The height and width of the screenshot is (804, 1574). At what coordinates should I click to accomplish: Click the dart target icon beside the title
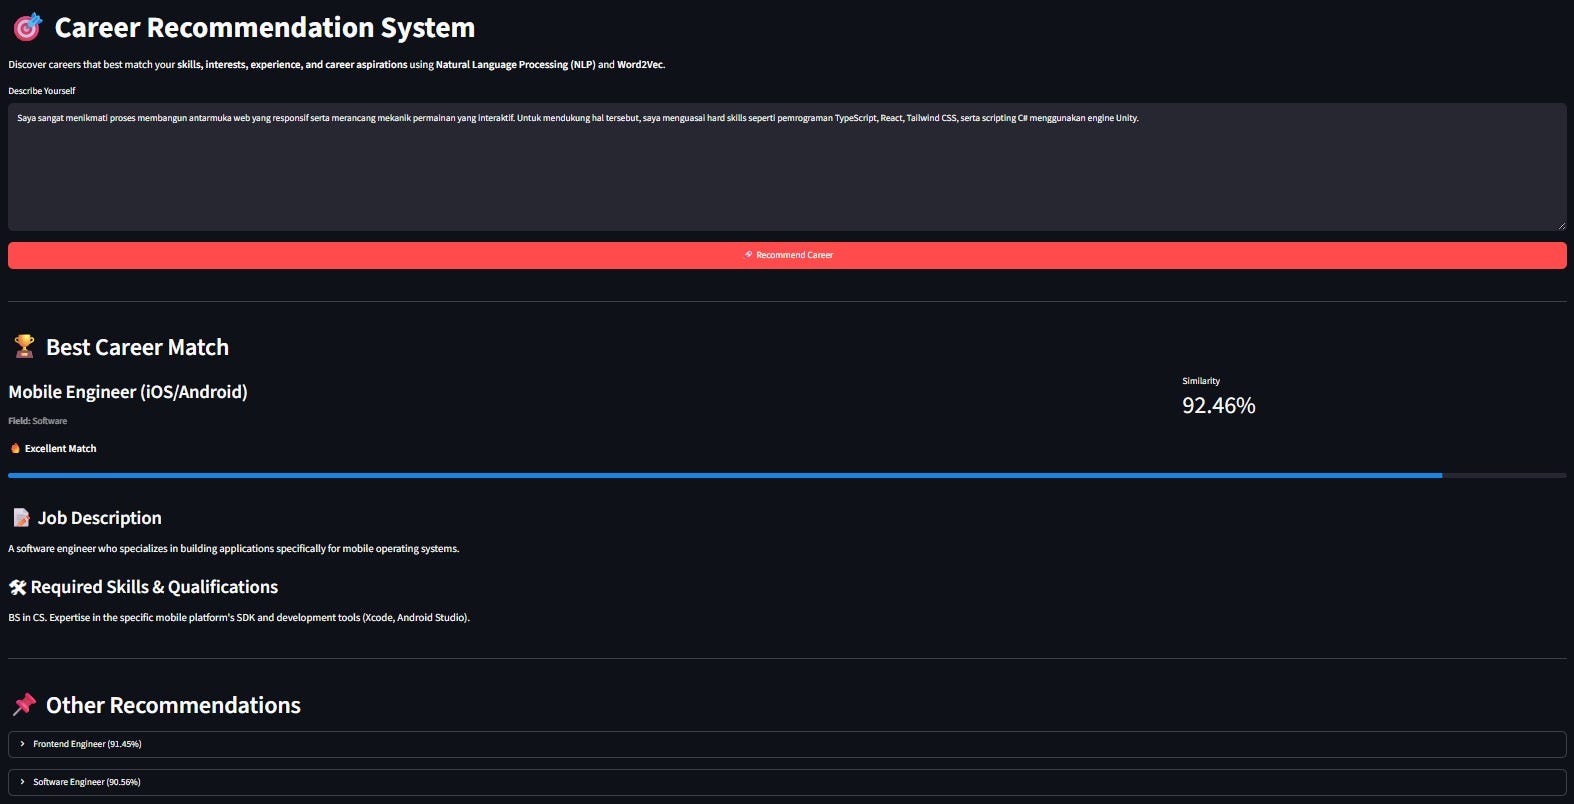click(x=27, y=28)
